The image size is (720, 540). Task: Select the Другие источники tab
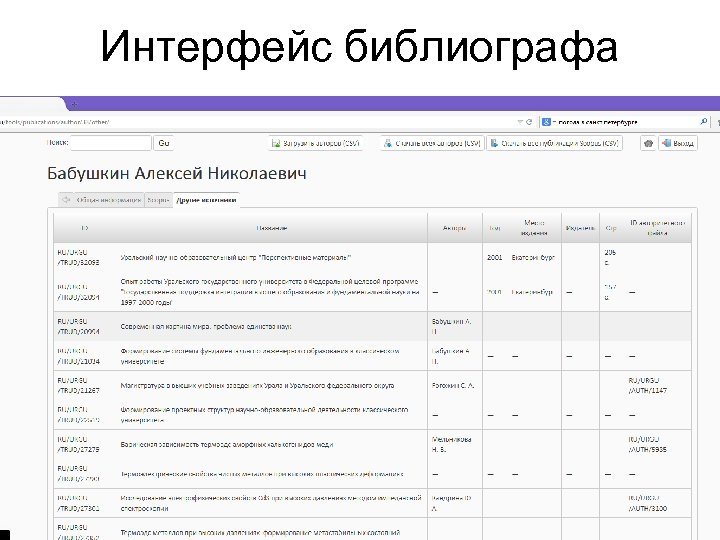(x=206, y=200)
